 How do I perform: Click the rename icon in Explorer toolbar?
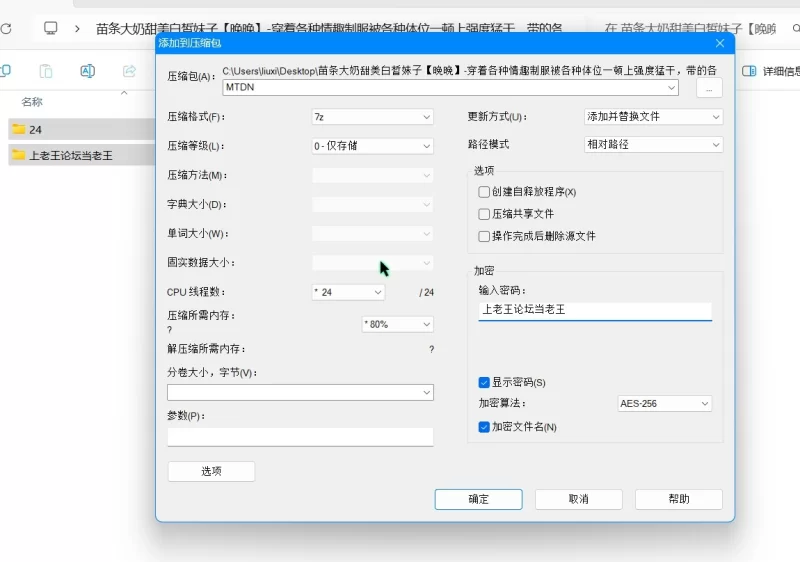pos(87,71)
